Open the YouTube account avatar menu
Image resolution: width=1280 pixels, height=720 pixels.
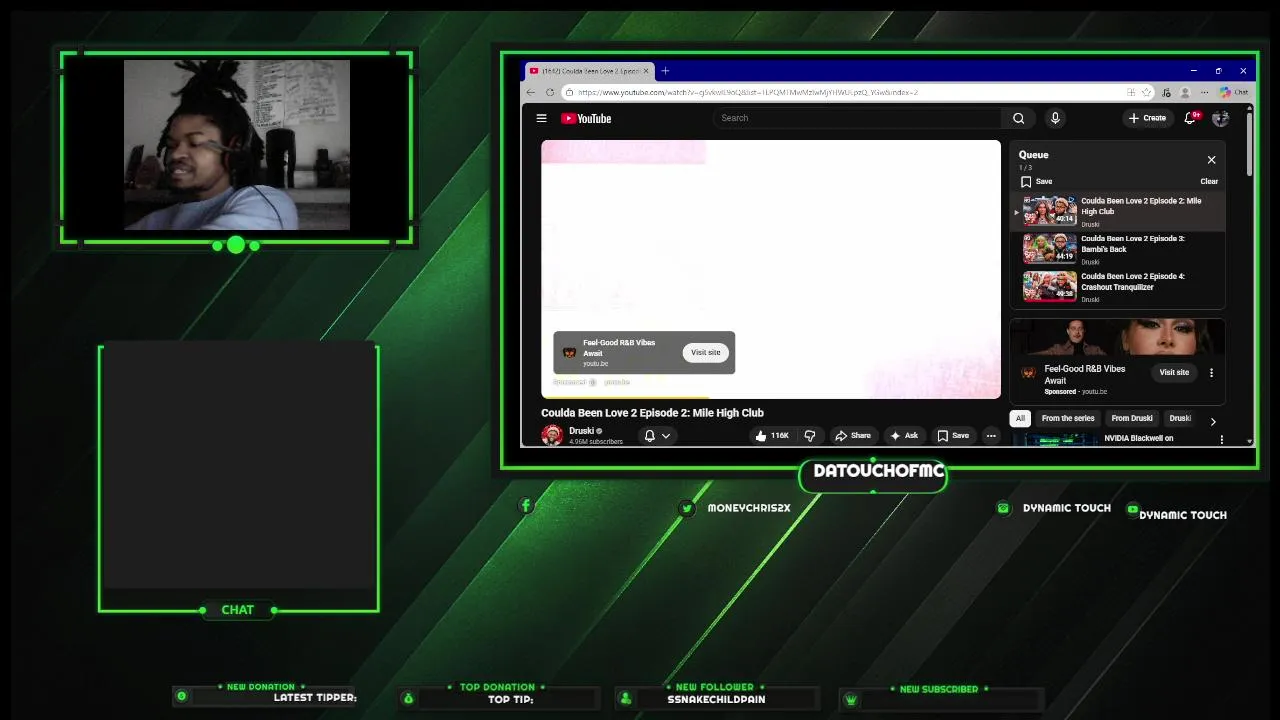pos(1220,118)
